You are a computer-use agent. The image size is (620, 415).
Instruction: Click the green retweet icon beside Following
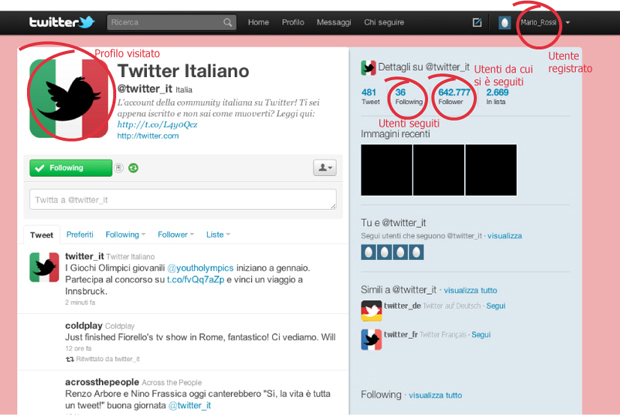pyautogui.click(x=133, y=168)
